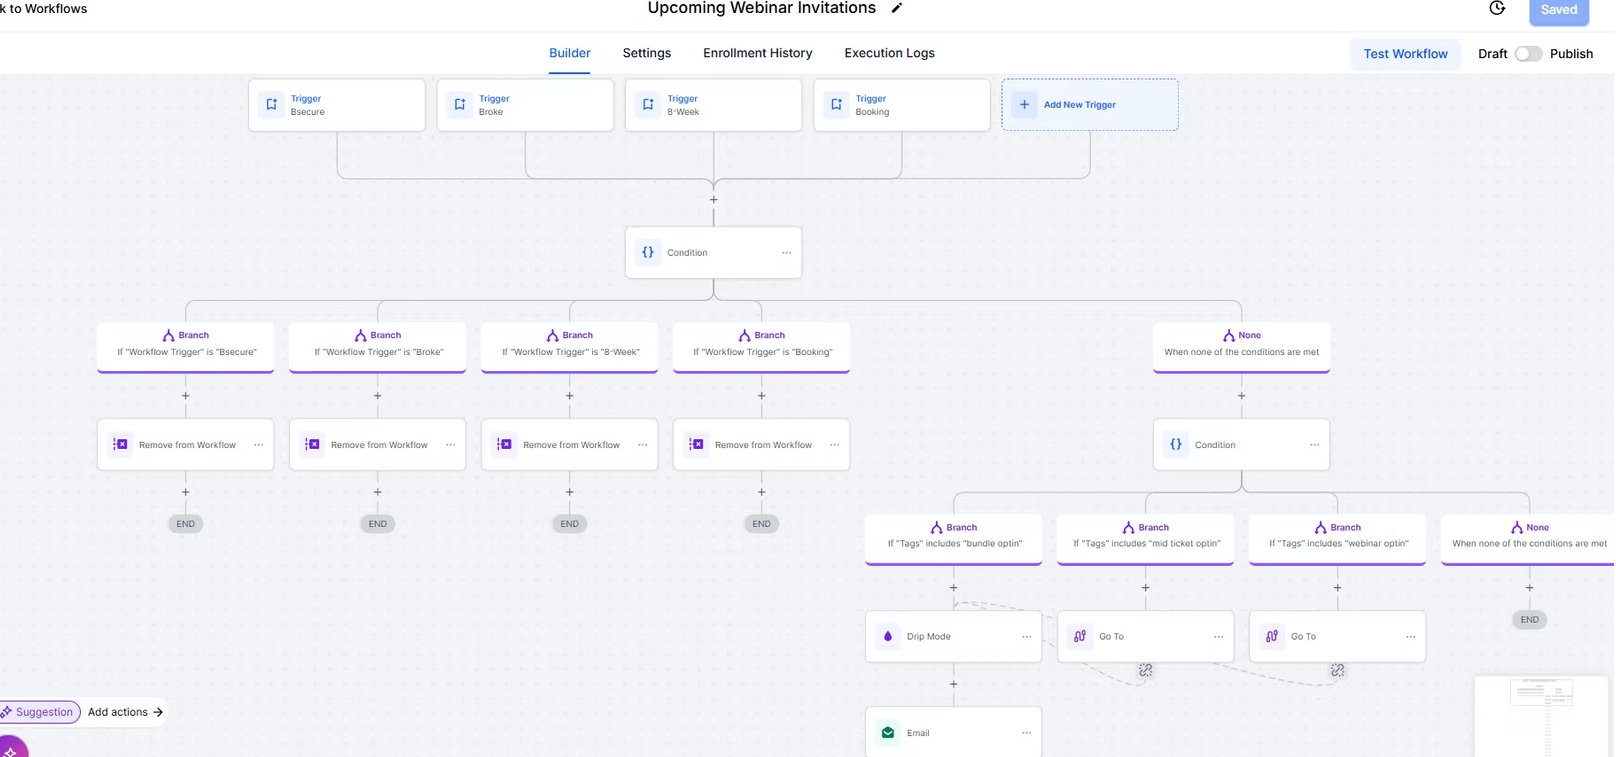
Task: Click Go To icon under mid ticket optin
Action: [1080, 636]
